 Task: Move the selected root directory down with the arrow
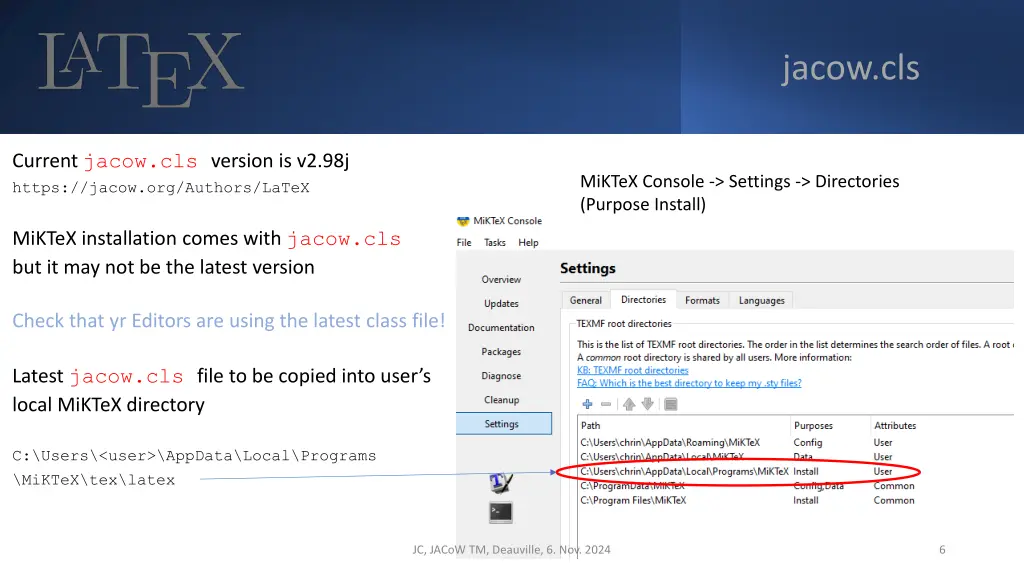pyautogui.click(x=647, y=404)
